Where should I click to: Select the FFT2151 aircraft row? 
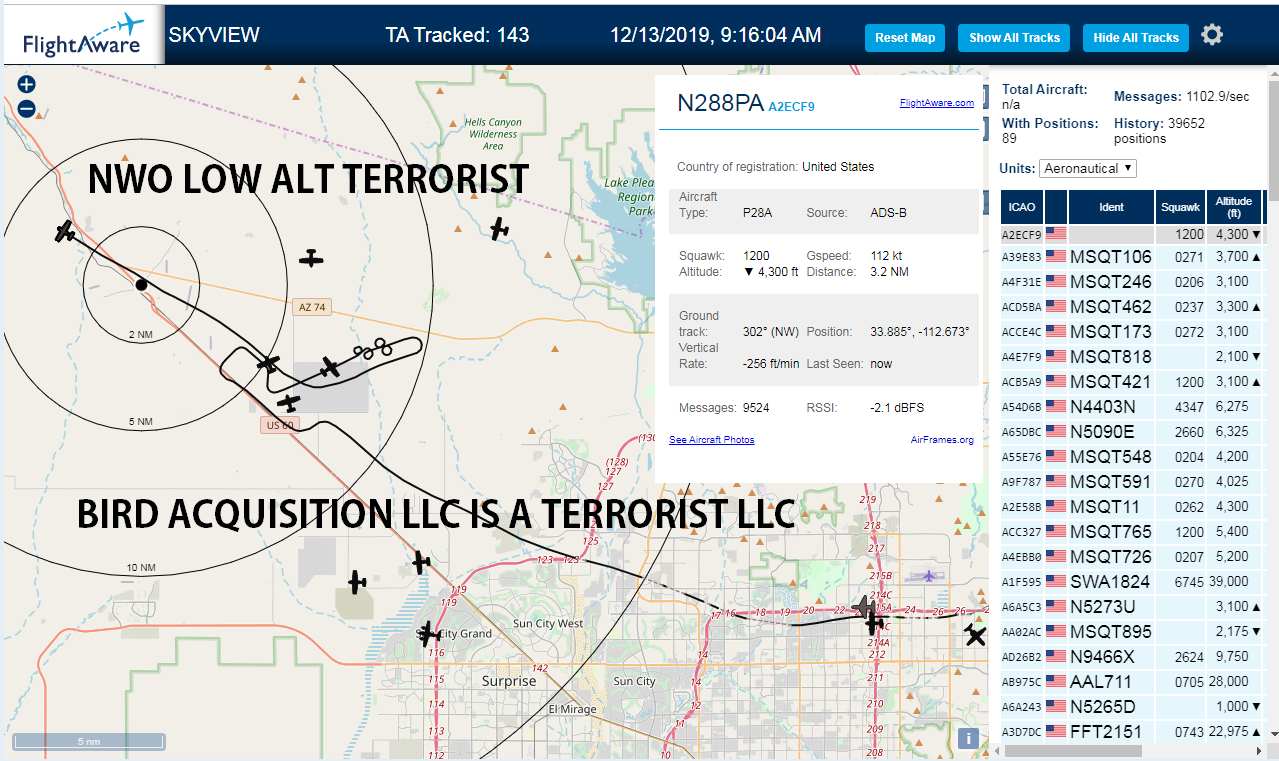(1132, 732)
